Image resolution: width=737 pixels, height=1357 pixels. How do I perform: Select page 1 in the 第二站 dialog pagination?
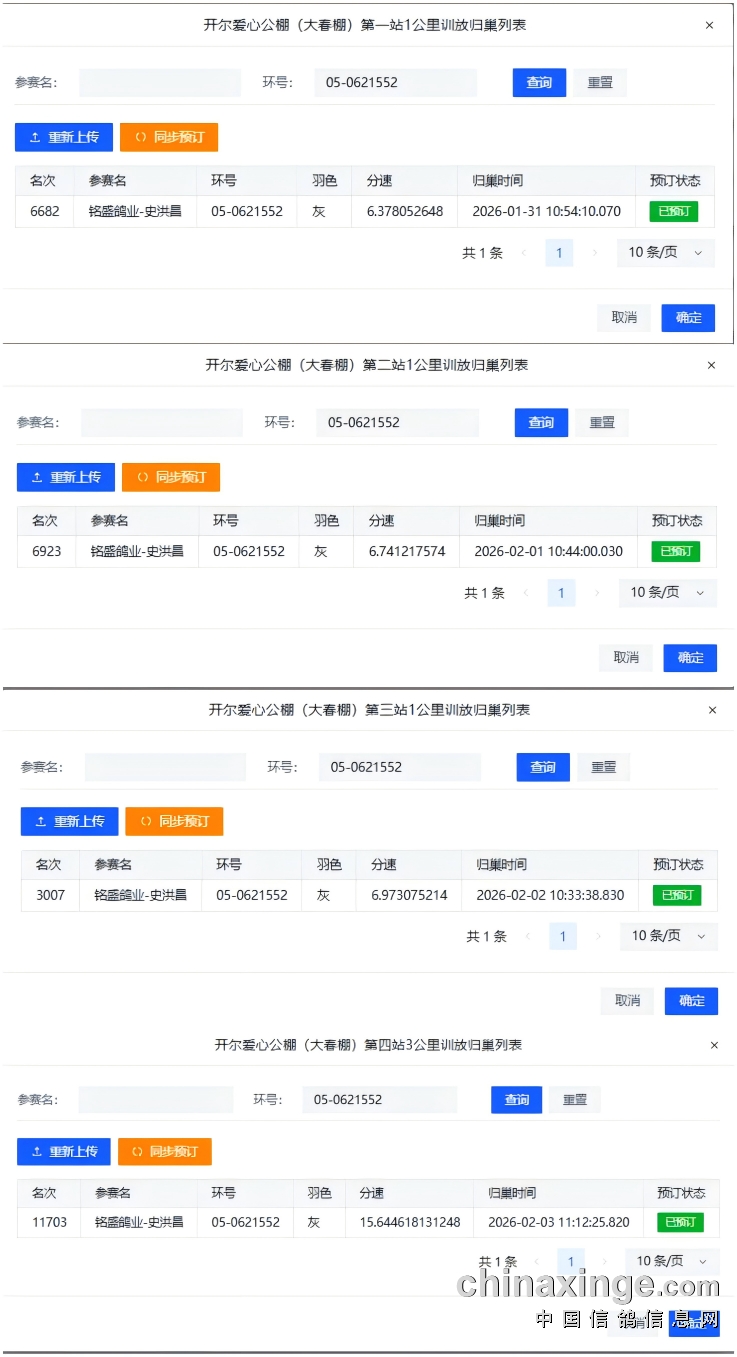pos(561,594)
